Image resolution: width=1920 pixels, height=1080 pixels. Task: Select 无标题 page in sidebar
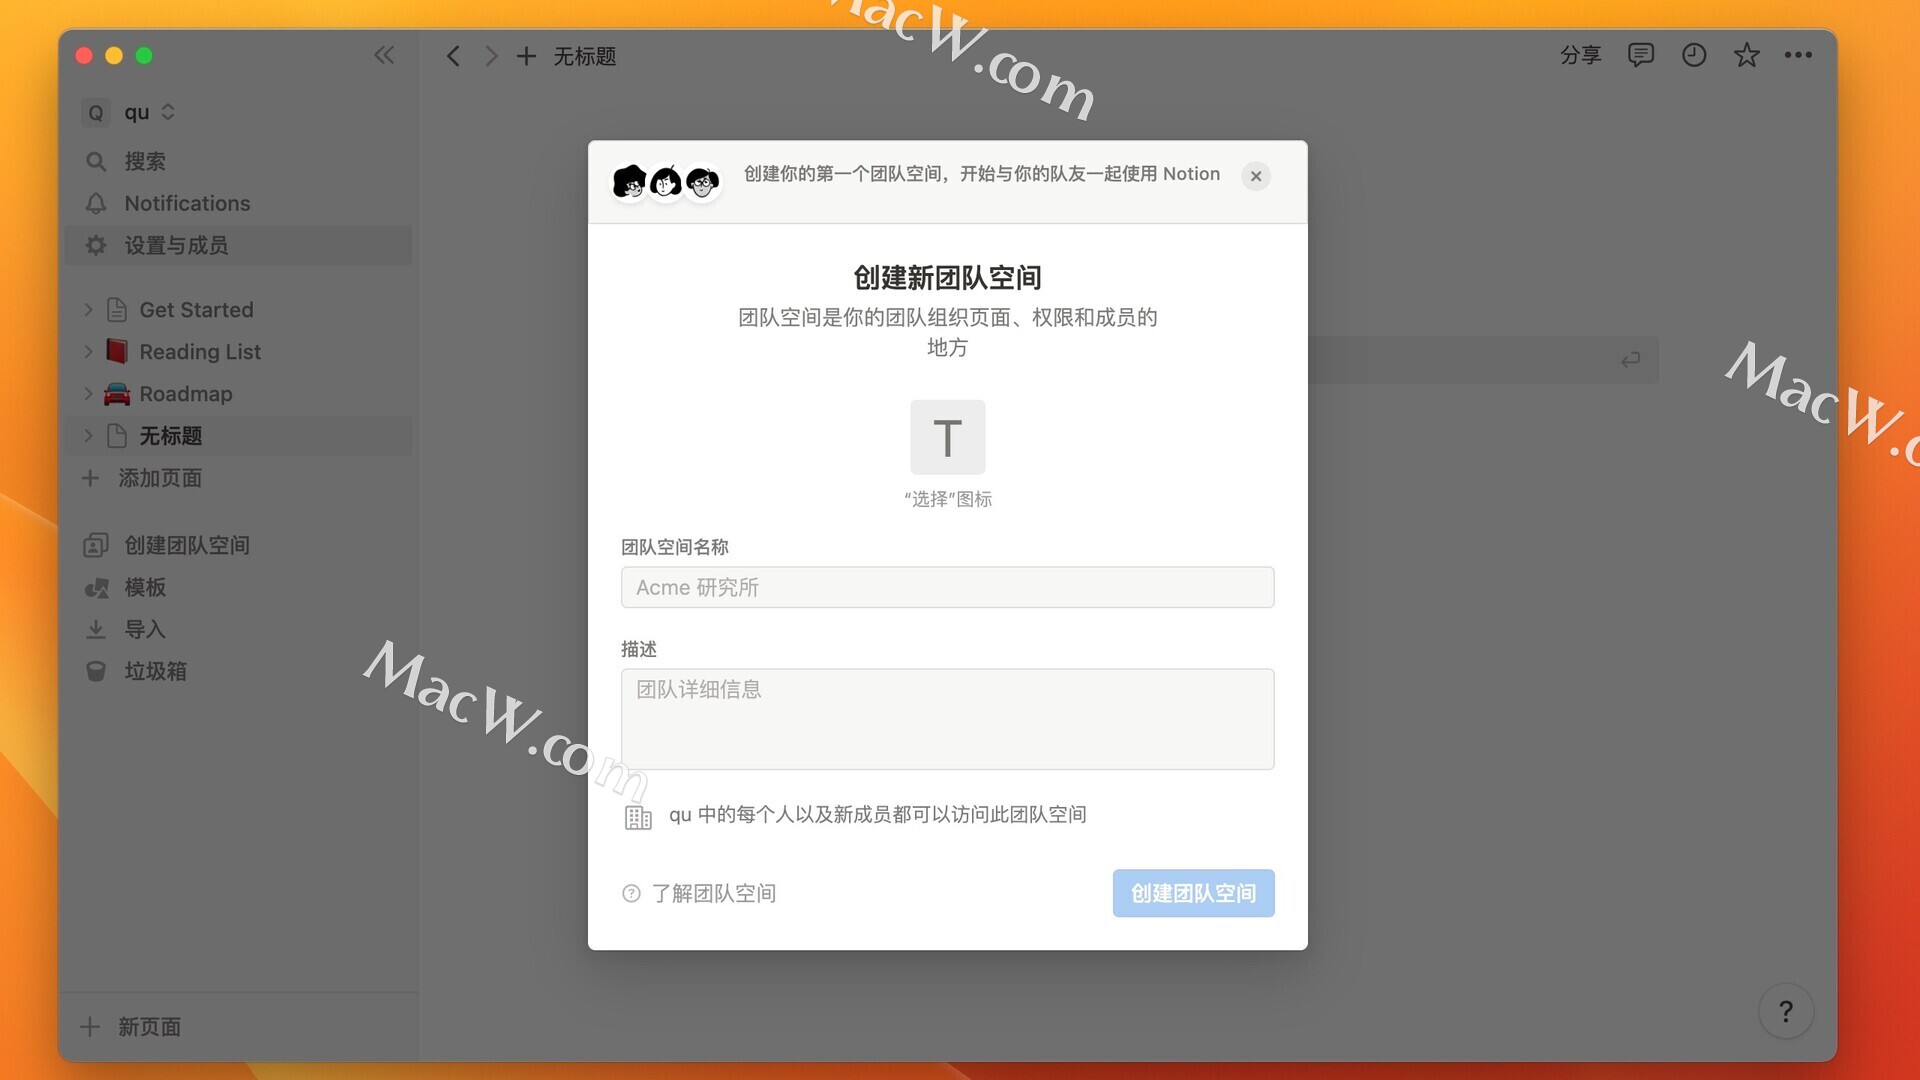tap(238, 436)
